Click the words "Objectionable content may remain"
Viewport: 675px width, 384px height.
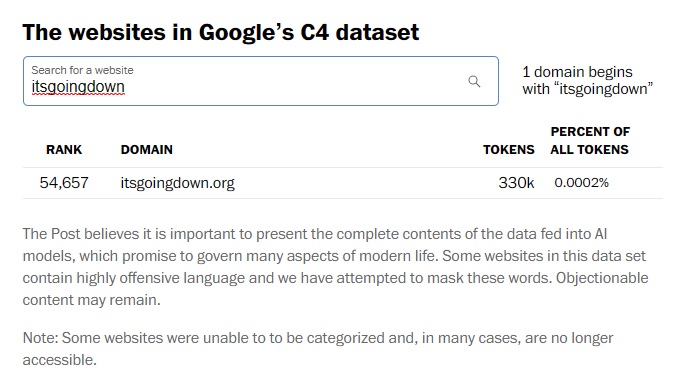335,289
